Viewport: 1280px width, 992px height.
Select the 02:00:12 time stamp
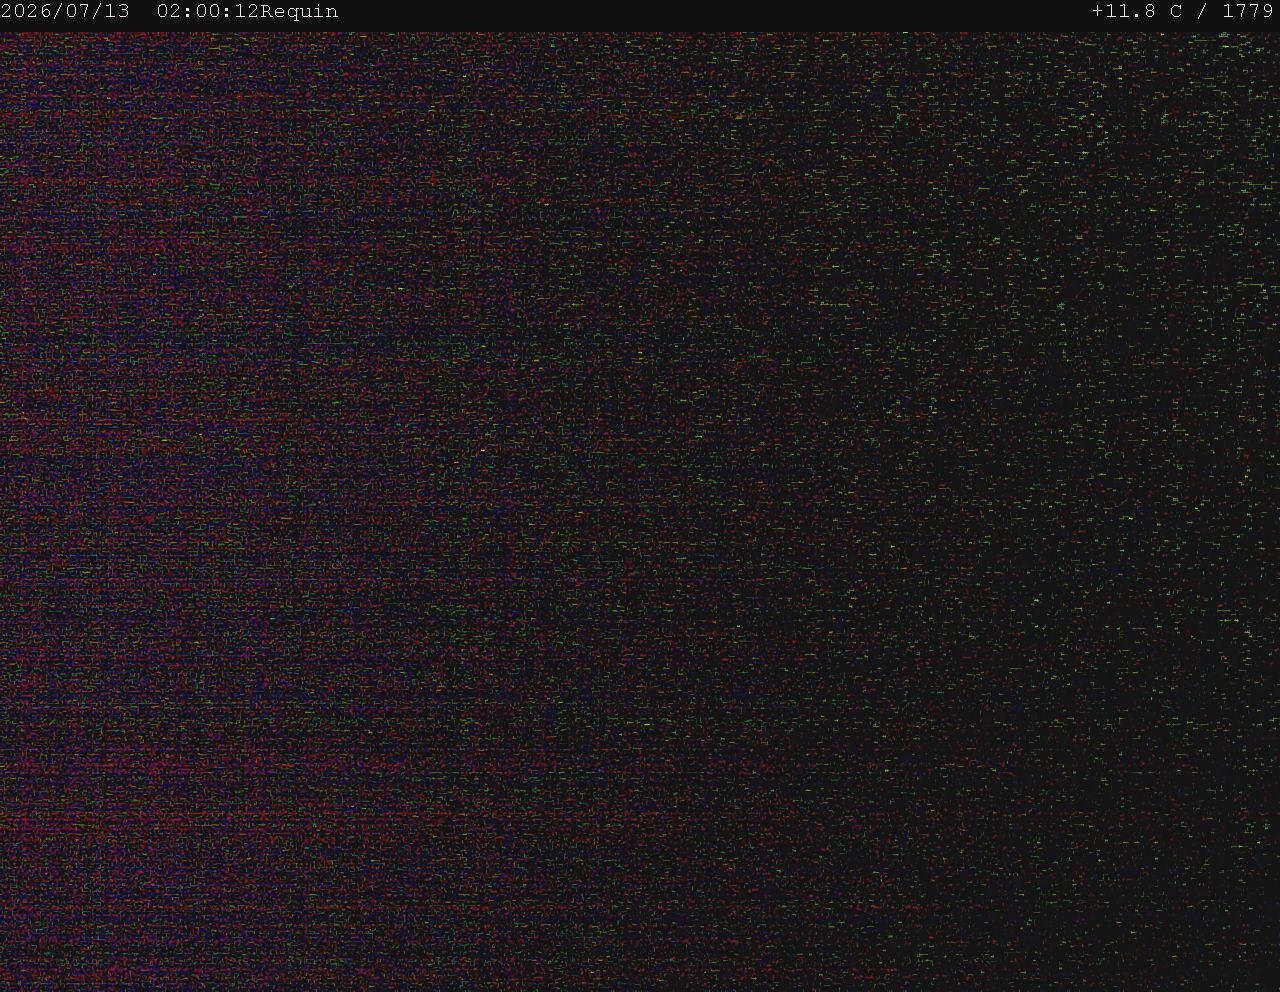pyautogui.click(x=208, y=12)
